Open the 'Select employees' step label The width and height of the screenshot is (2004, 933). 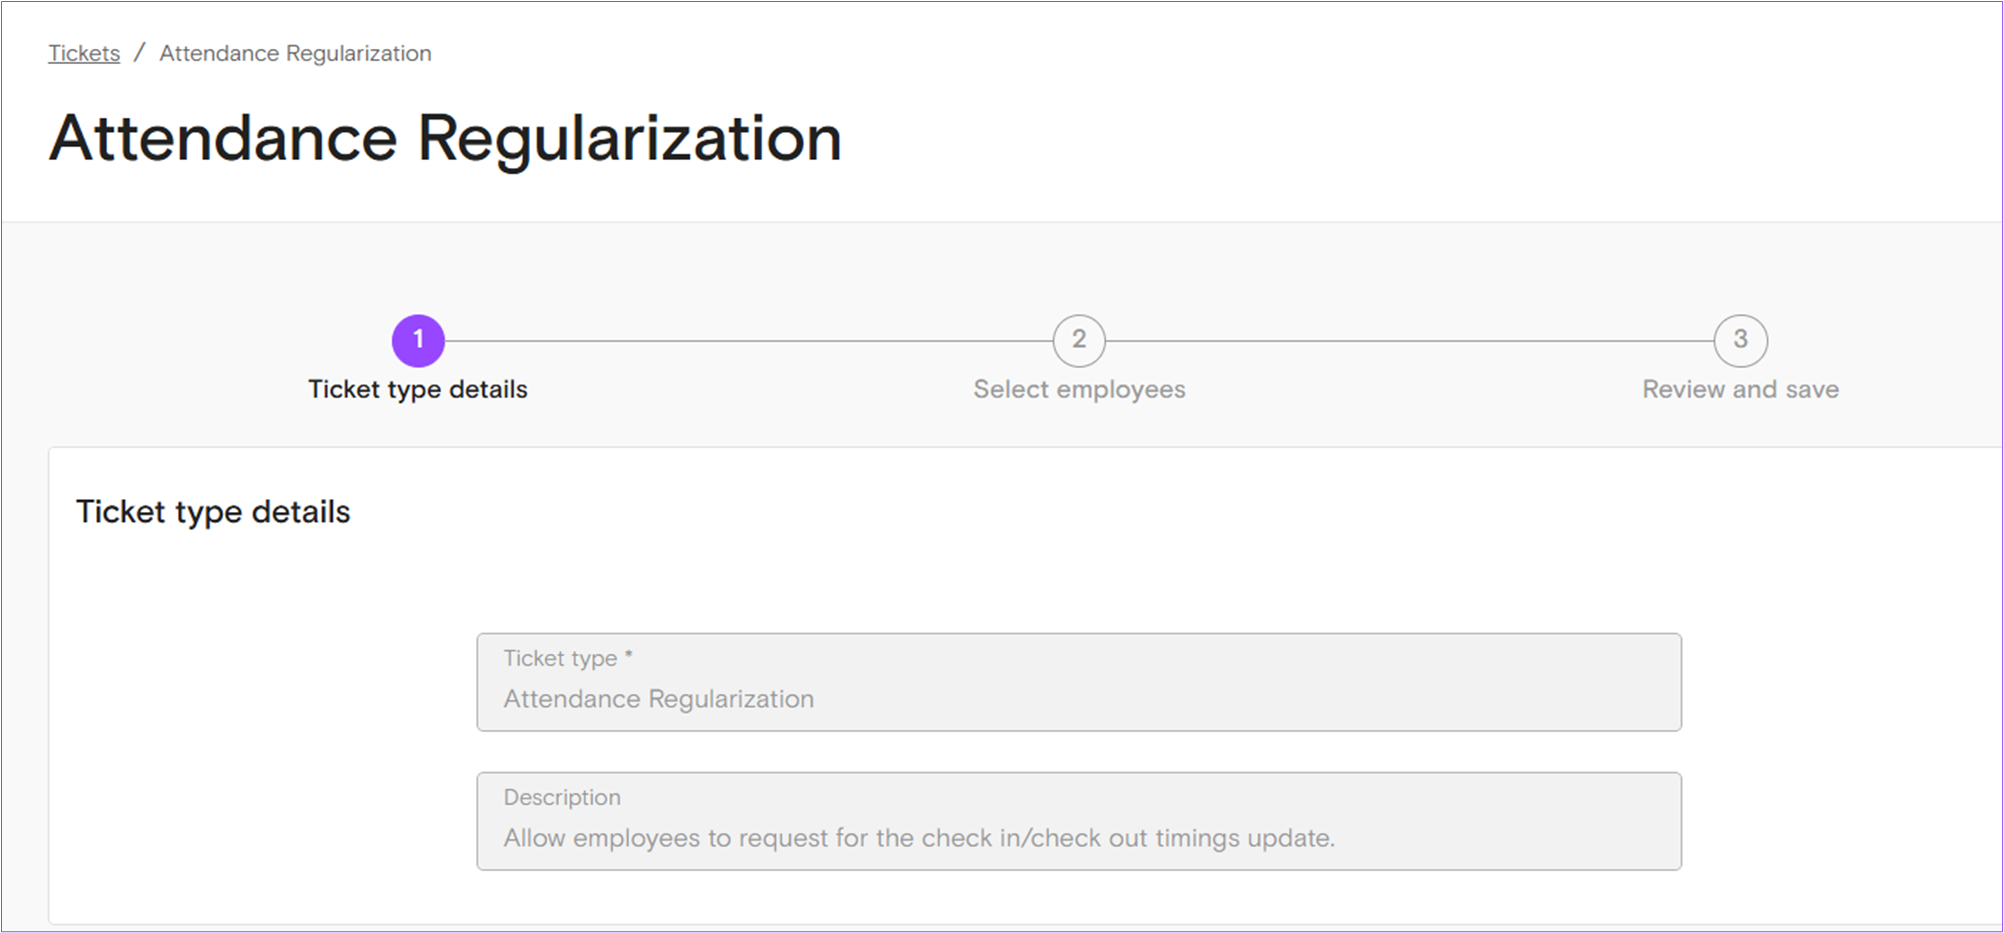[1079, 389]
